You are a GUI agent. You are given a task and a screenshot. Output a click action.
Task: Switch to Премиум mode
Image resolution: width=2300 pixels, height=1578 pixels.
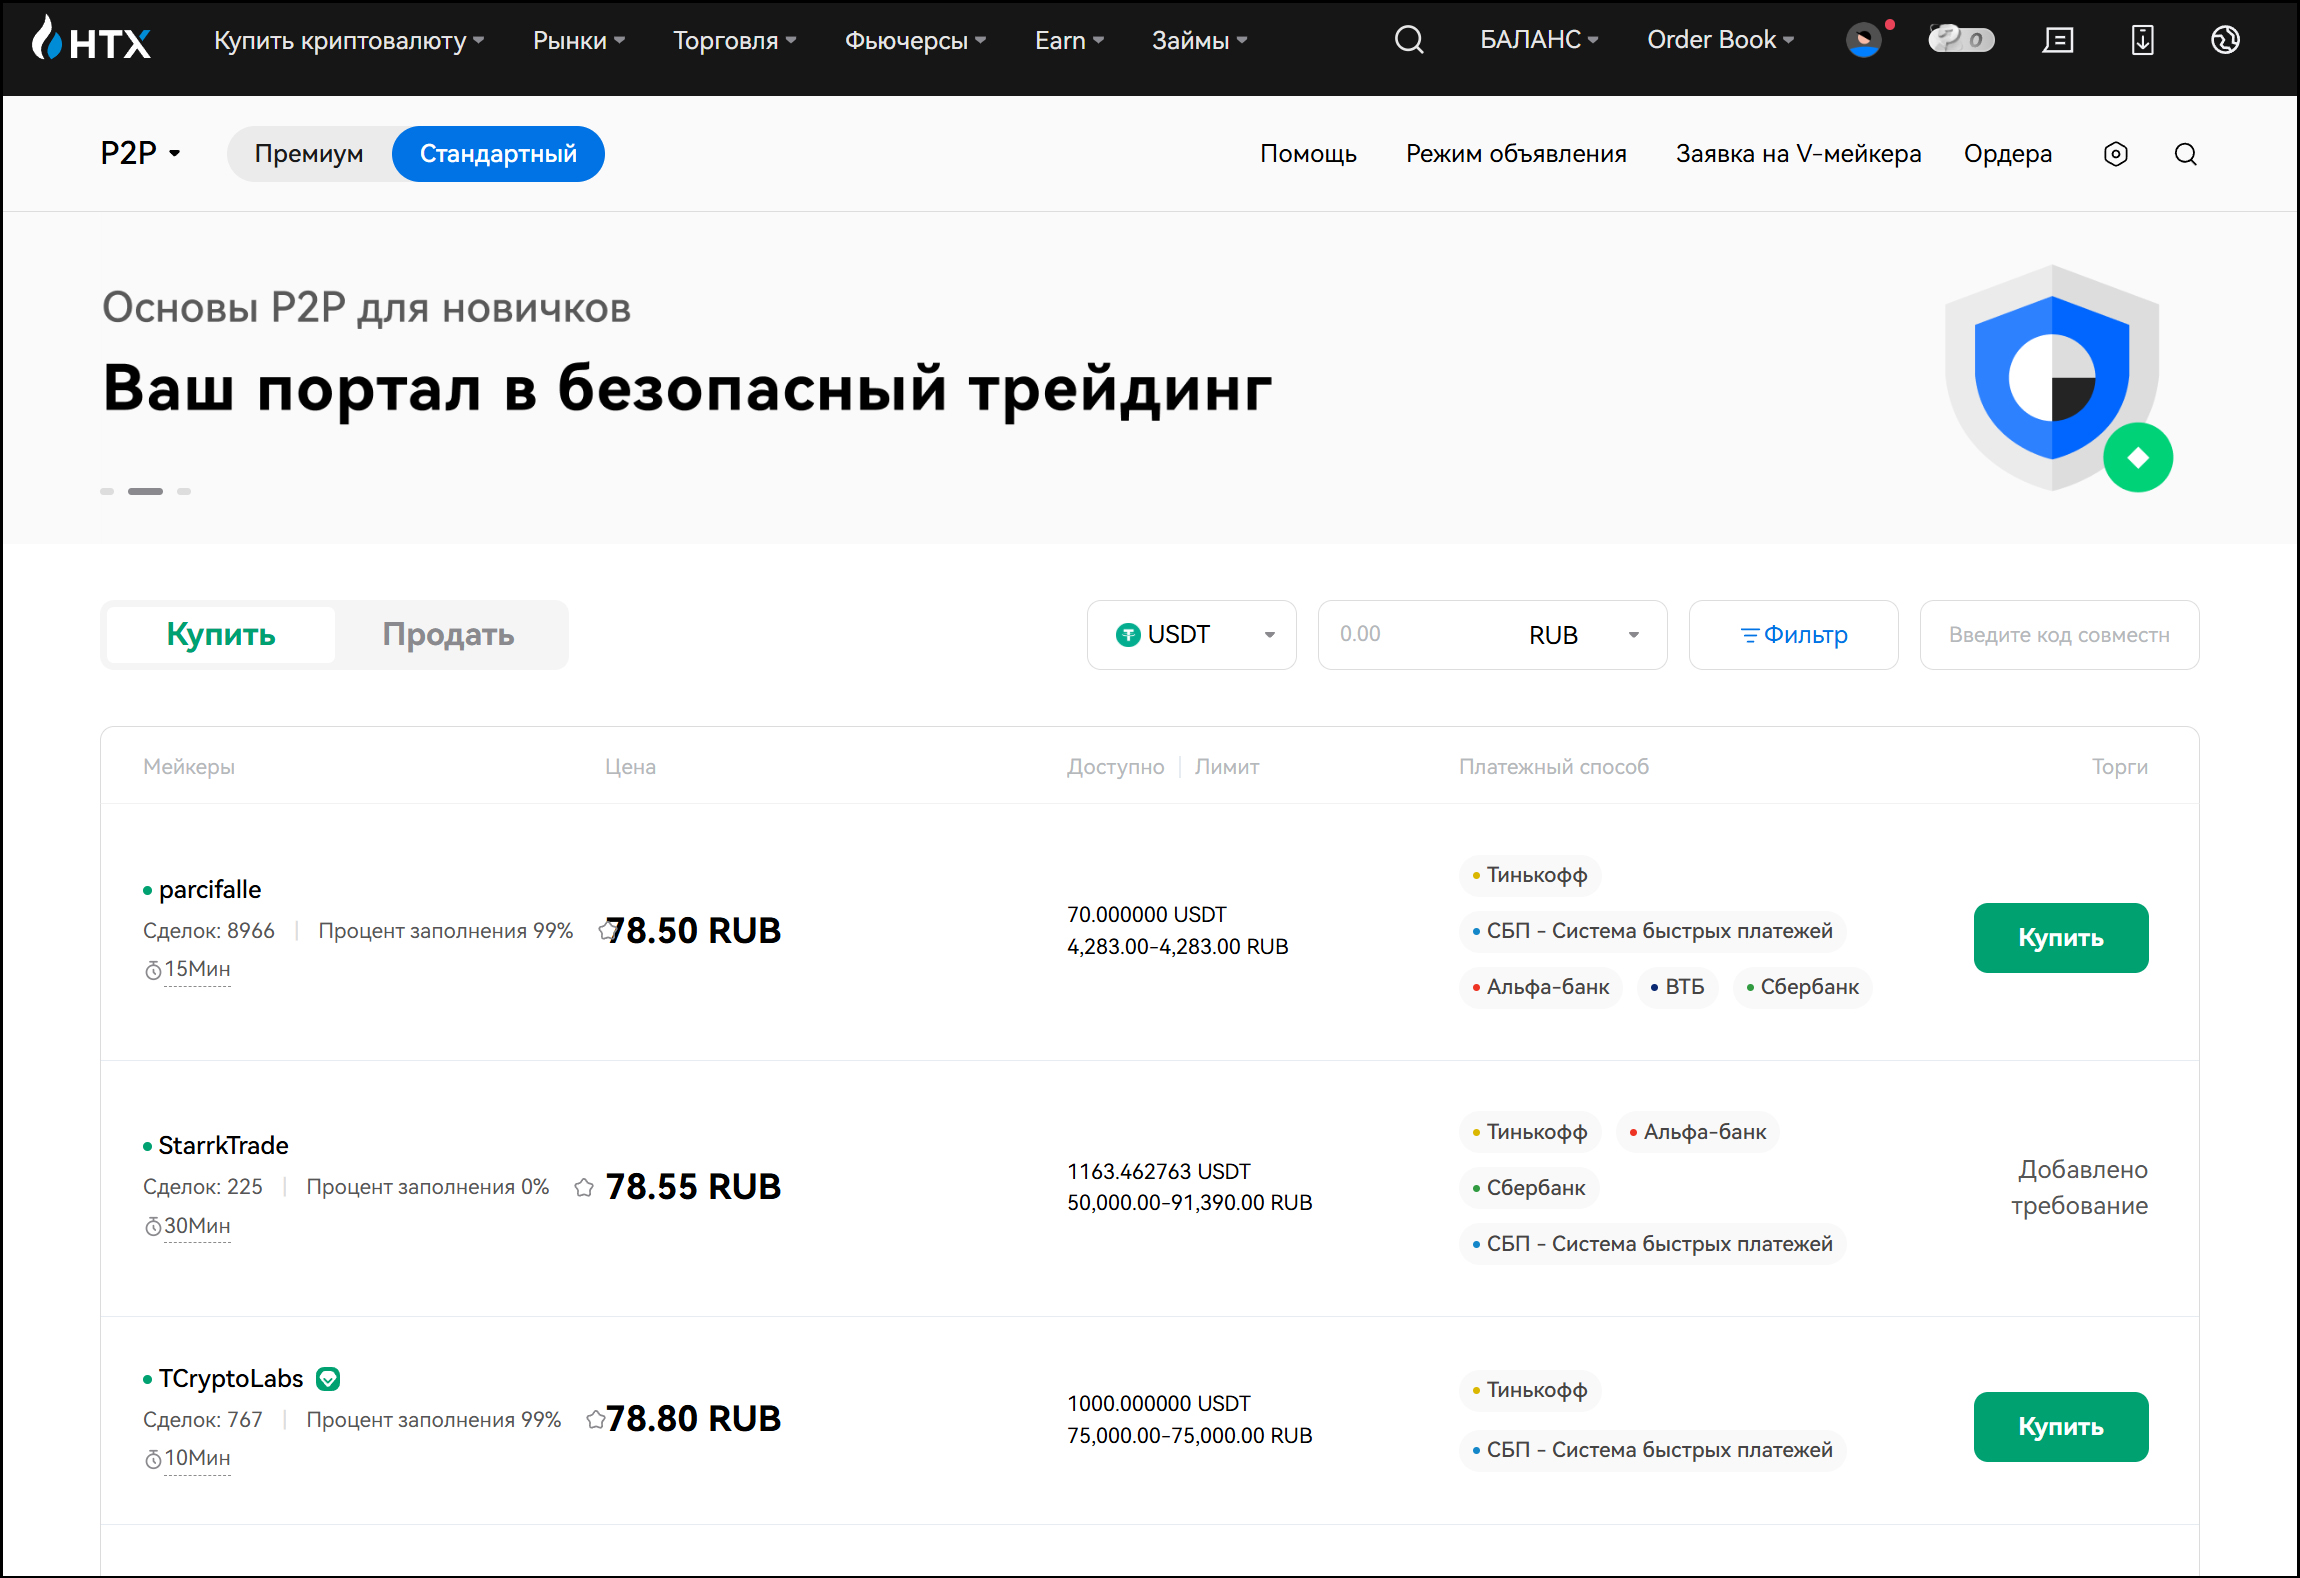pyautogui.click(x=309, y=154)
